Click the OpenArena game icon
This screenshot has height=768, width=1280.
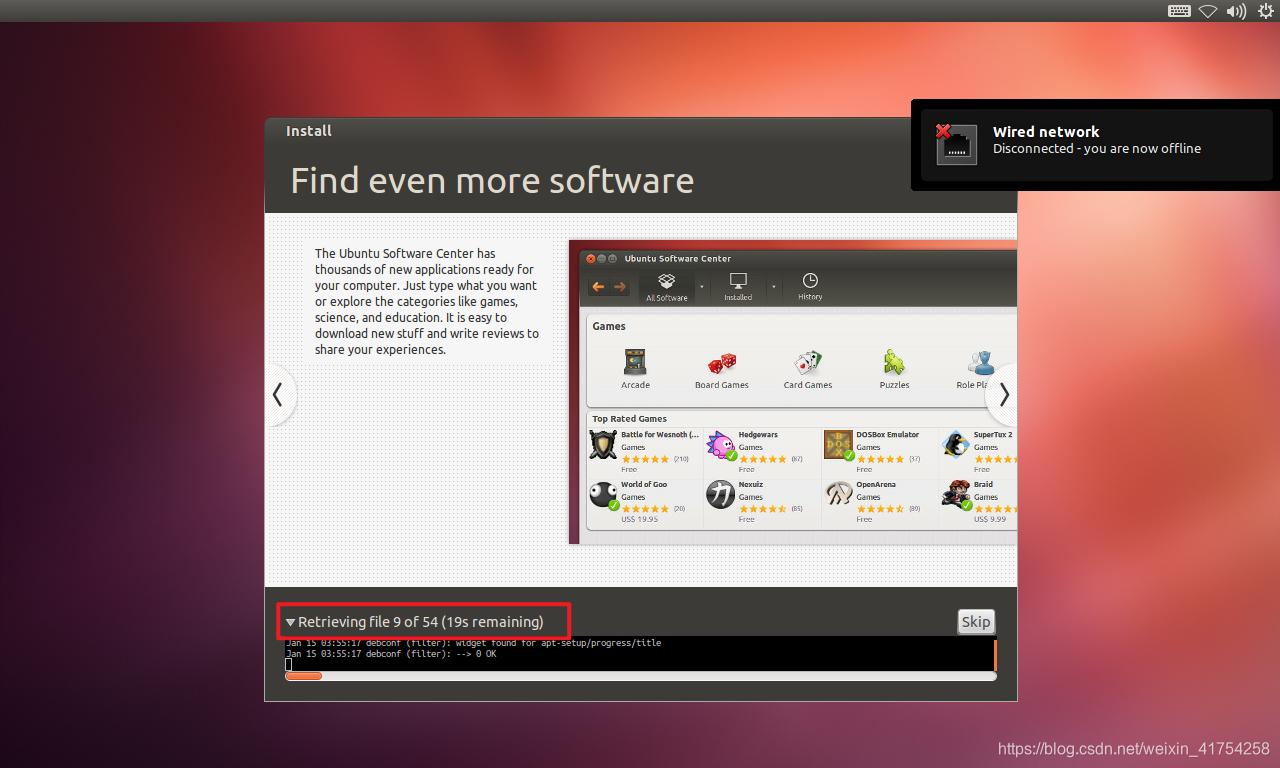(838, 494)
